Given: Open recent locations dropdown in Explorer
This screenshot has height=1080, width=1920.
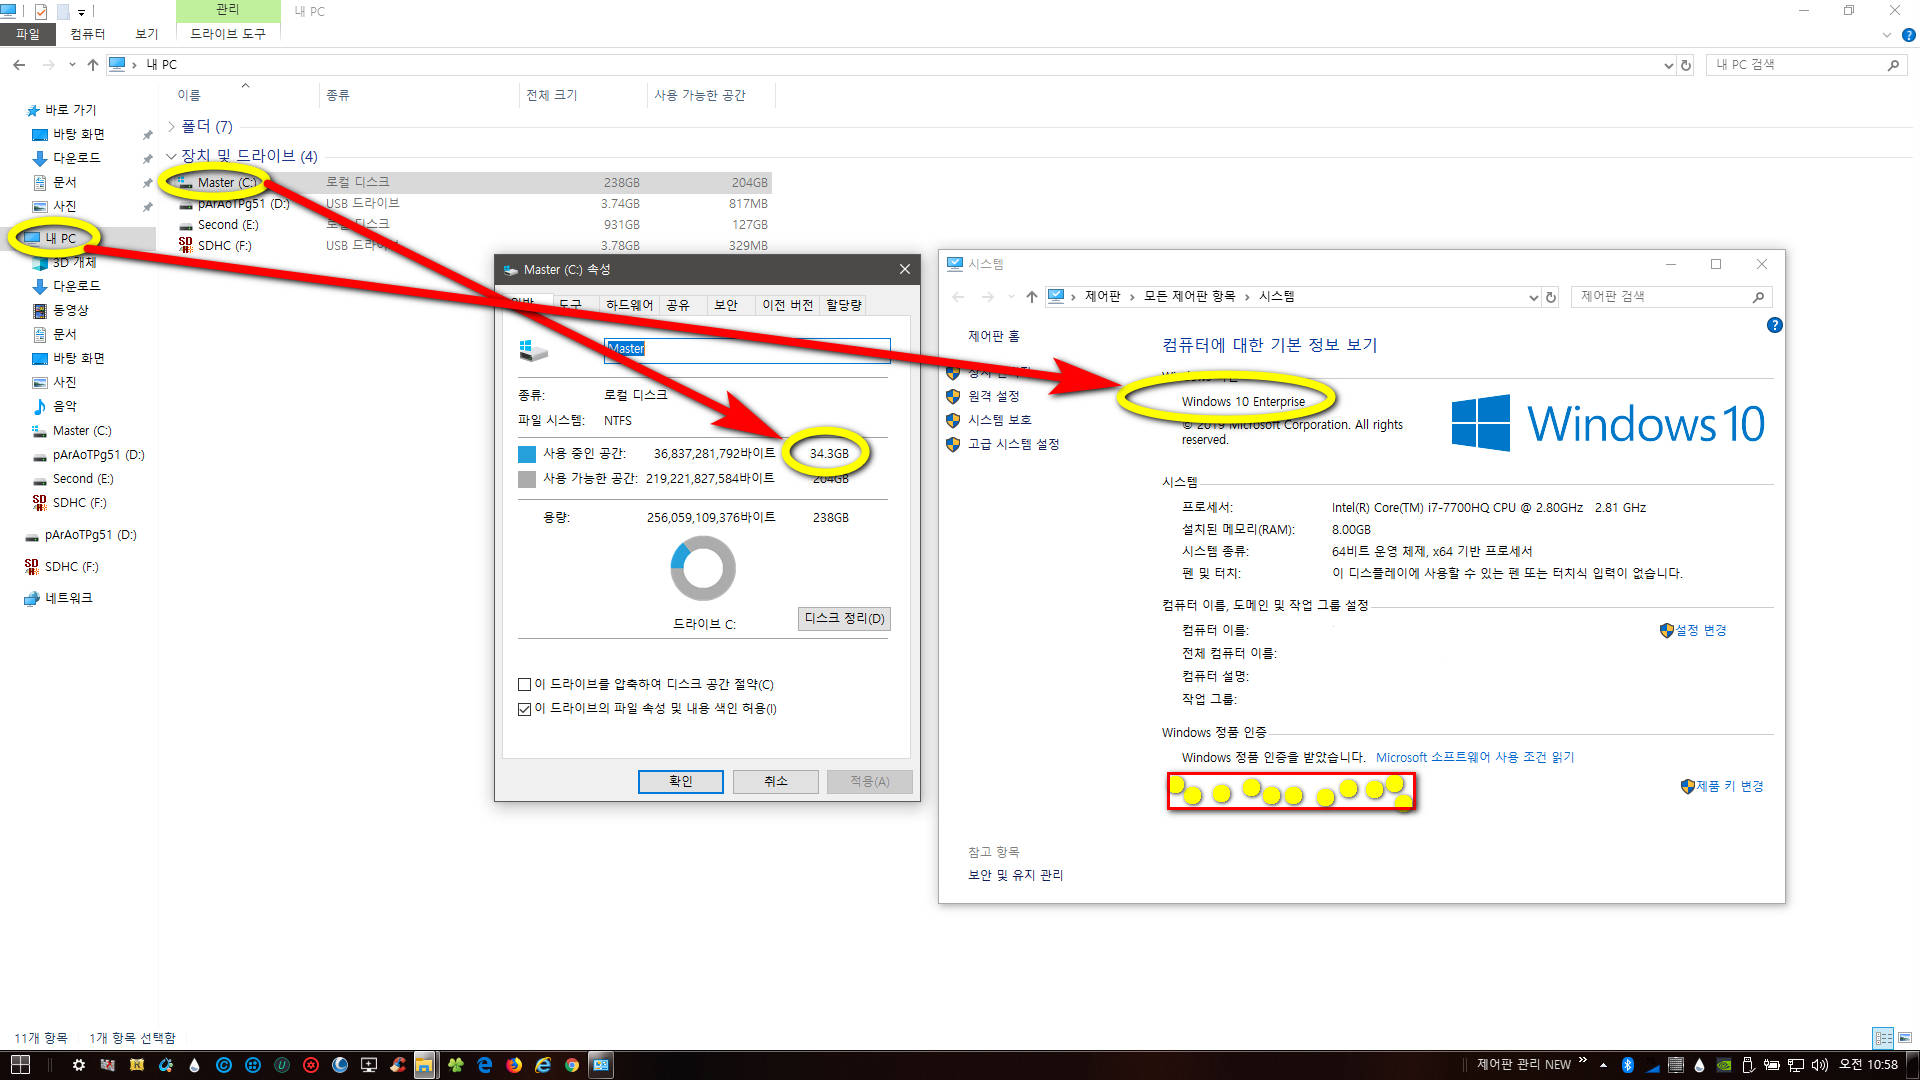Looking at the screenshot, I should [x=72, y=65].
